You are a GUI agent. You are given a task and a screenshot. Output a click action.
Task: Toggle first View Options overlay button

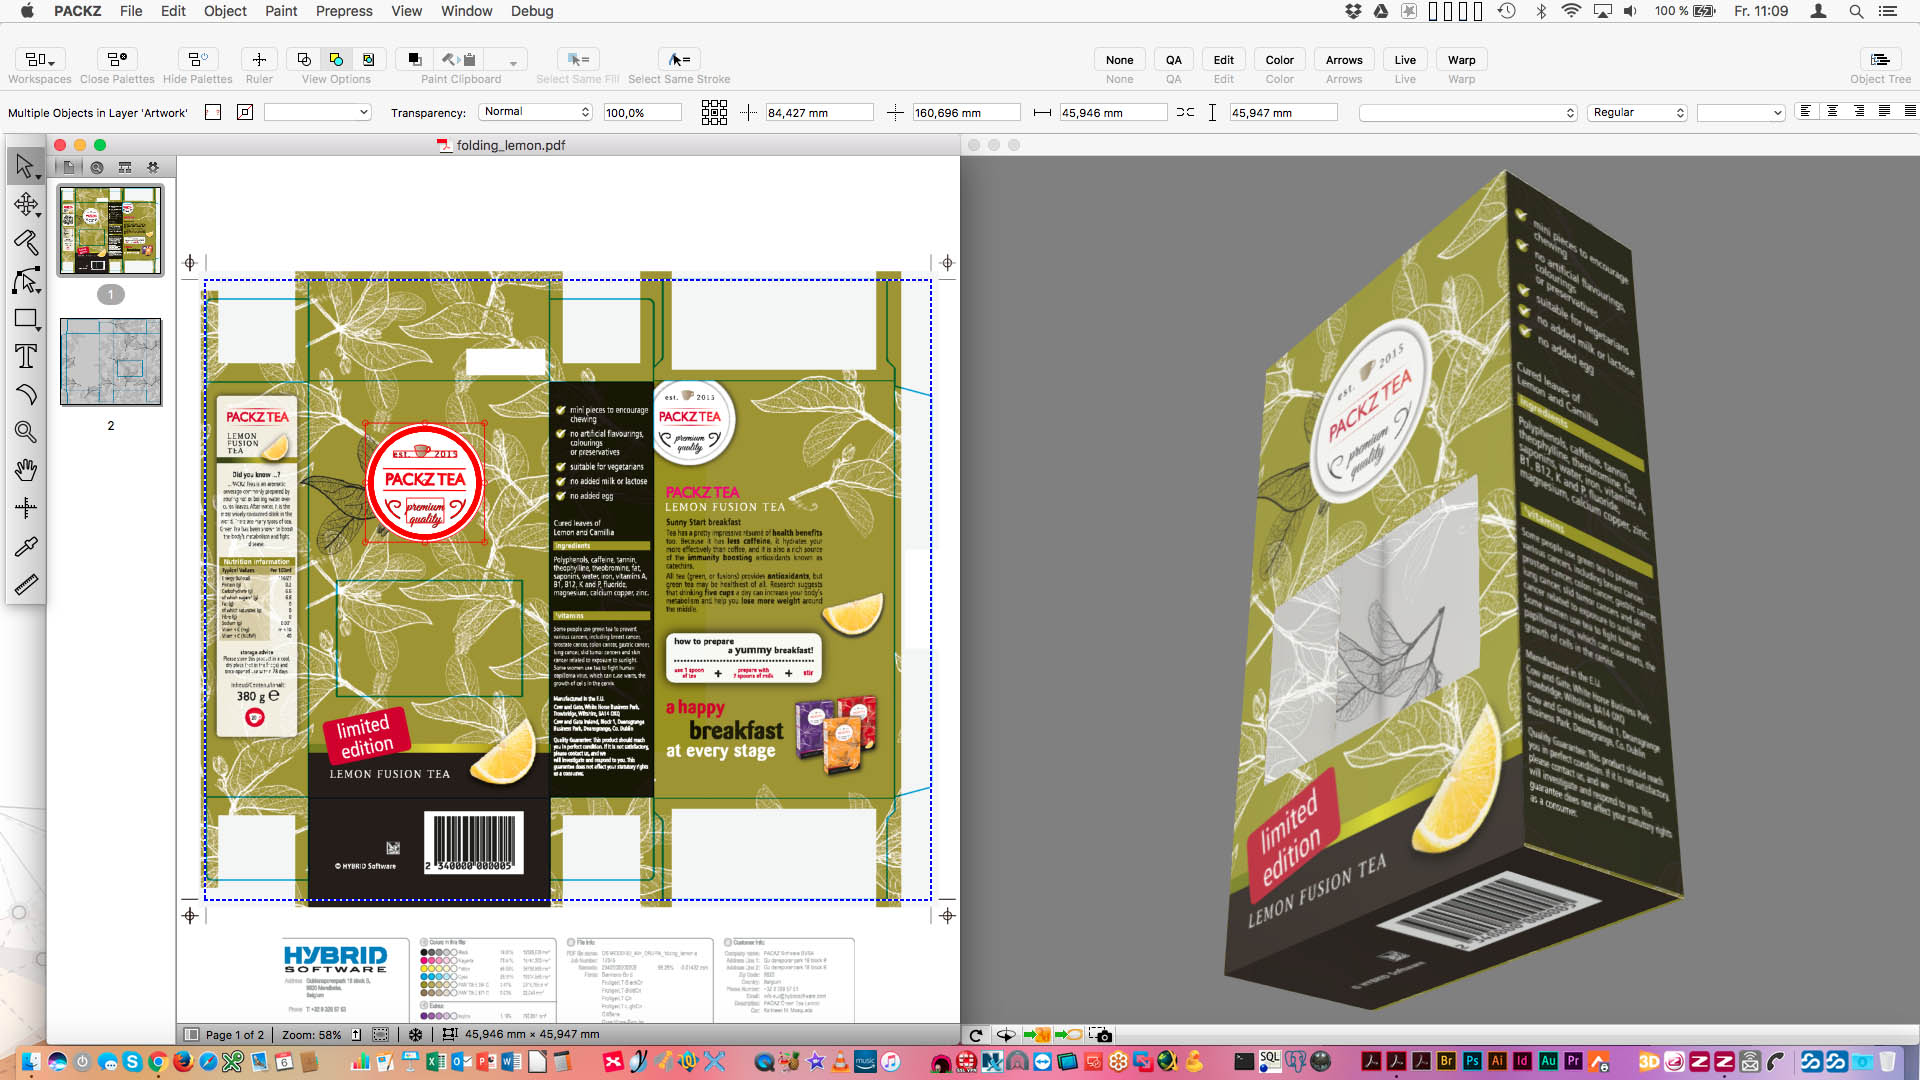coord(304,59)
